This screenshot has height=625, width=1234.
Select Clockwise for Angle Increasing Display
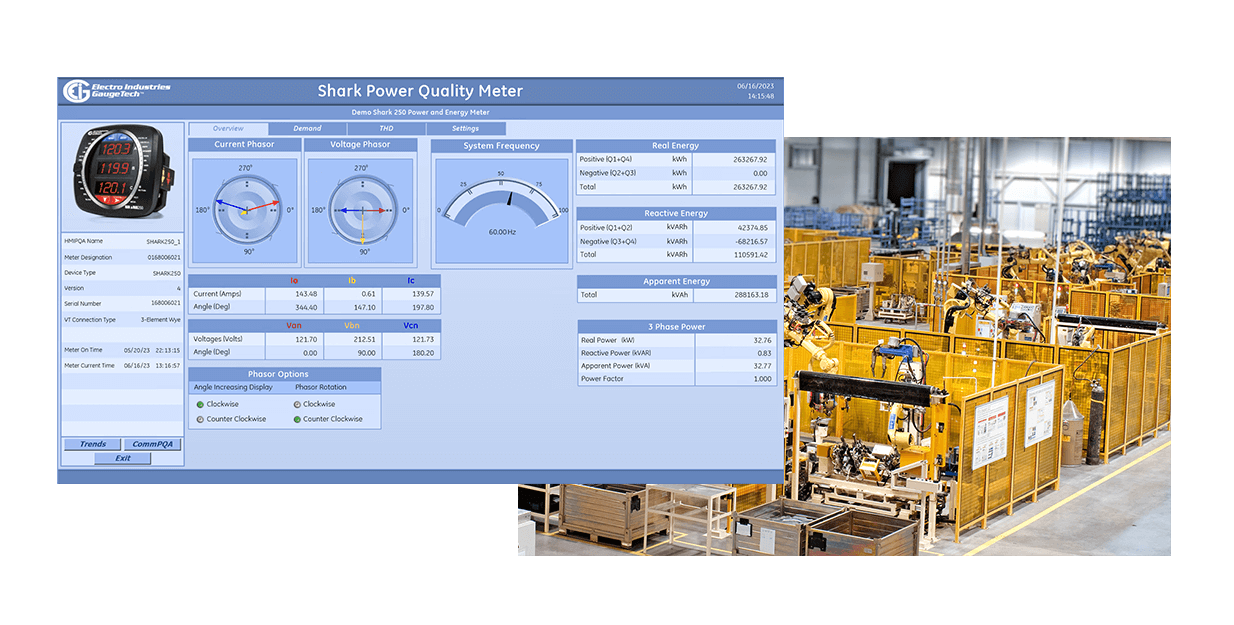pos(217,404)
